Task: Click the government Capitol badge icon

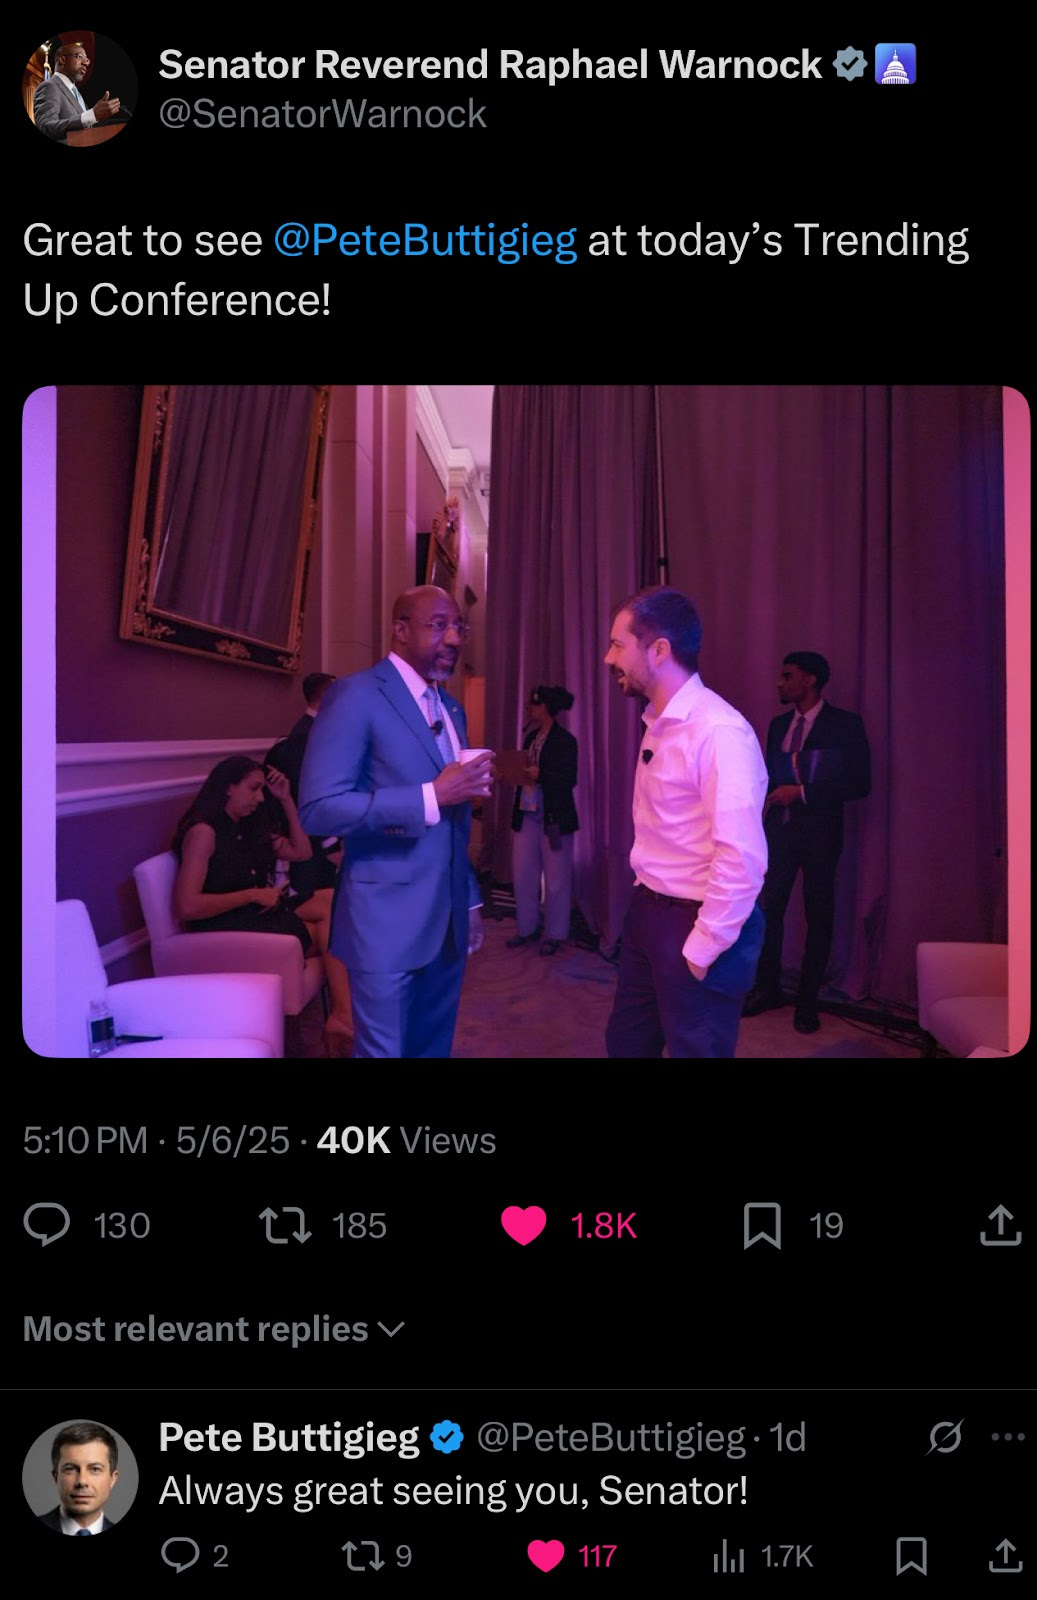Action: (x=895, y=65)
